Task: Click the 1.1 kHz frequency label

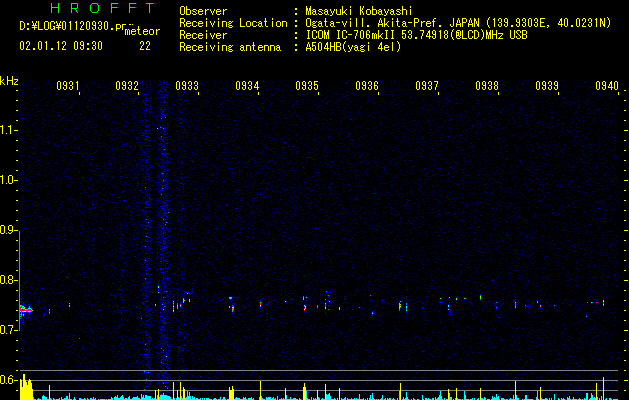Action: [9, 130]
